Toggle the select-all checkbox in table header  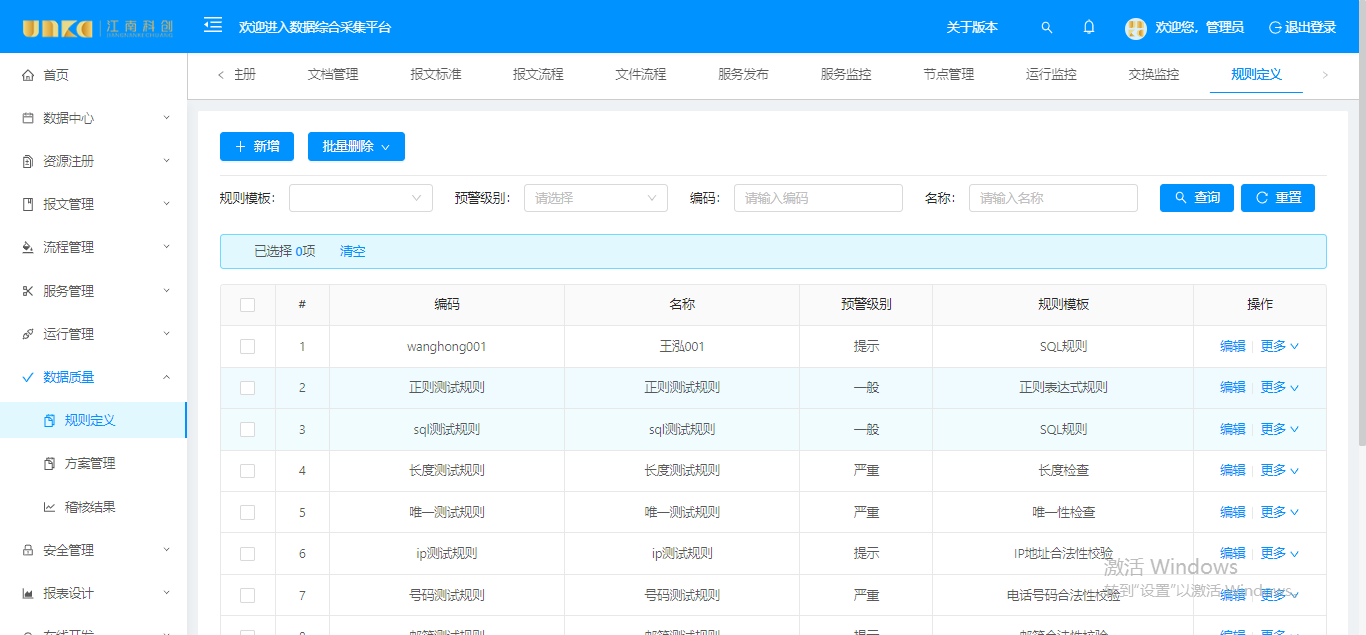point(248,305)
